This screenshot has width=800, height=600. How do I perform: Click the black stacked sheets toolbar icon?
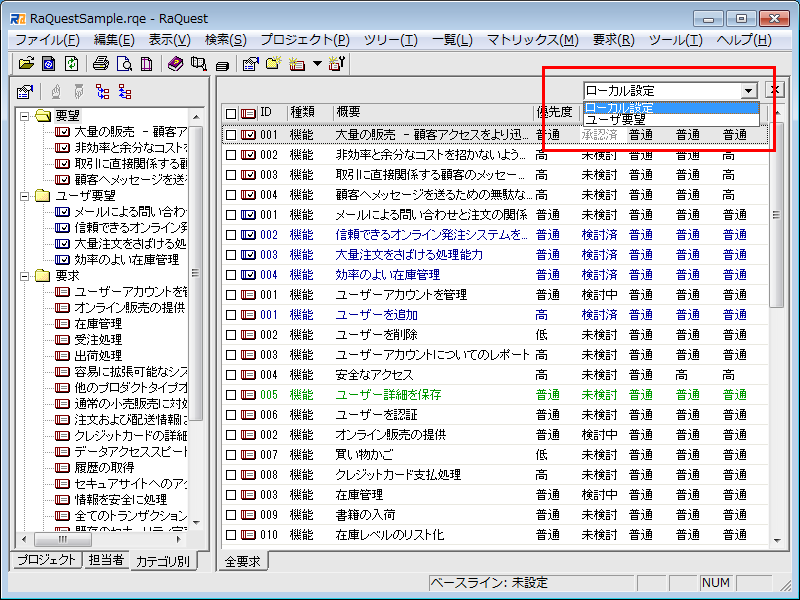point(221,65)
